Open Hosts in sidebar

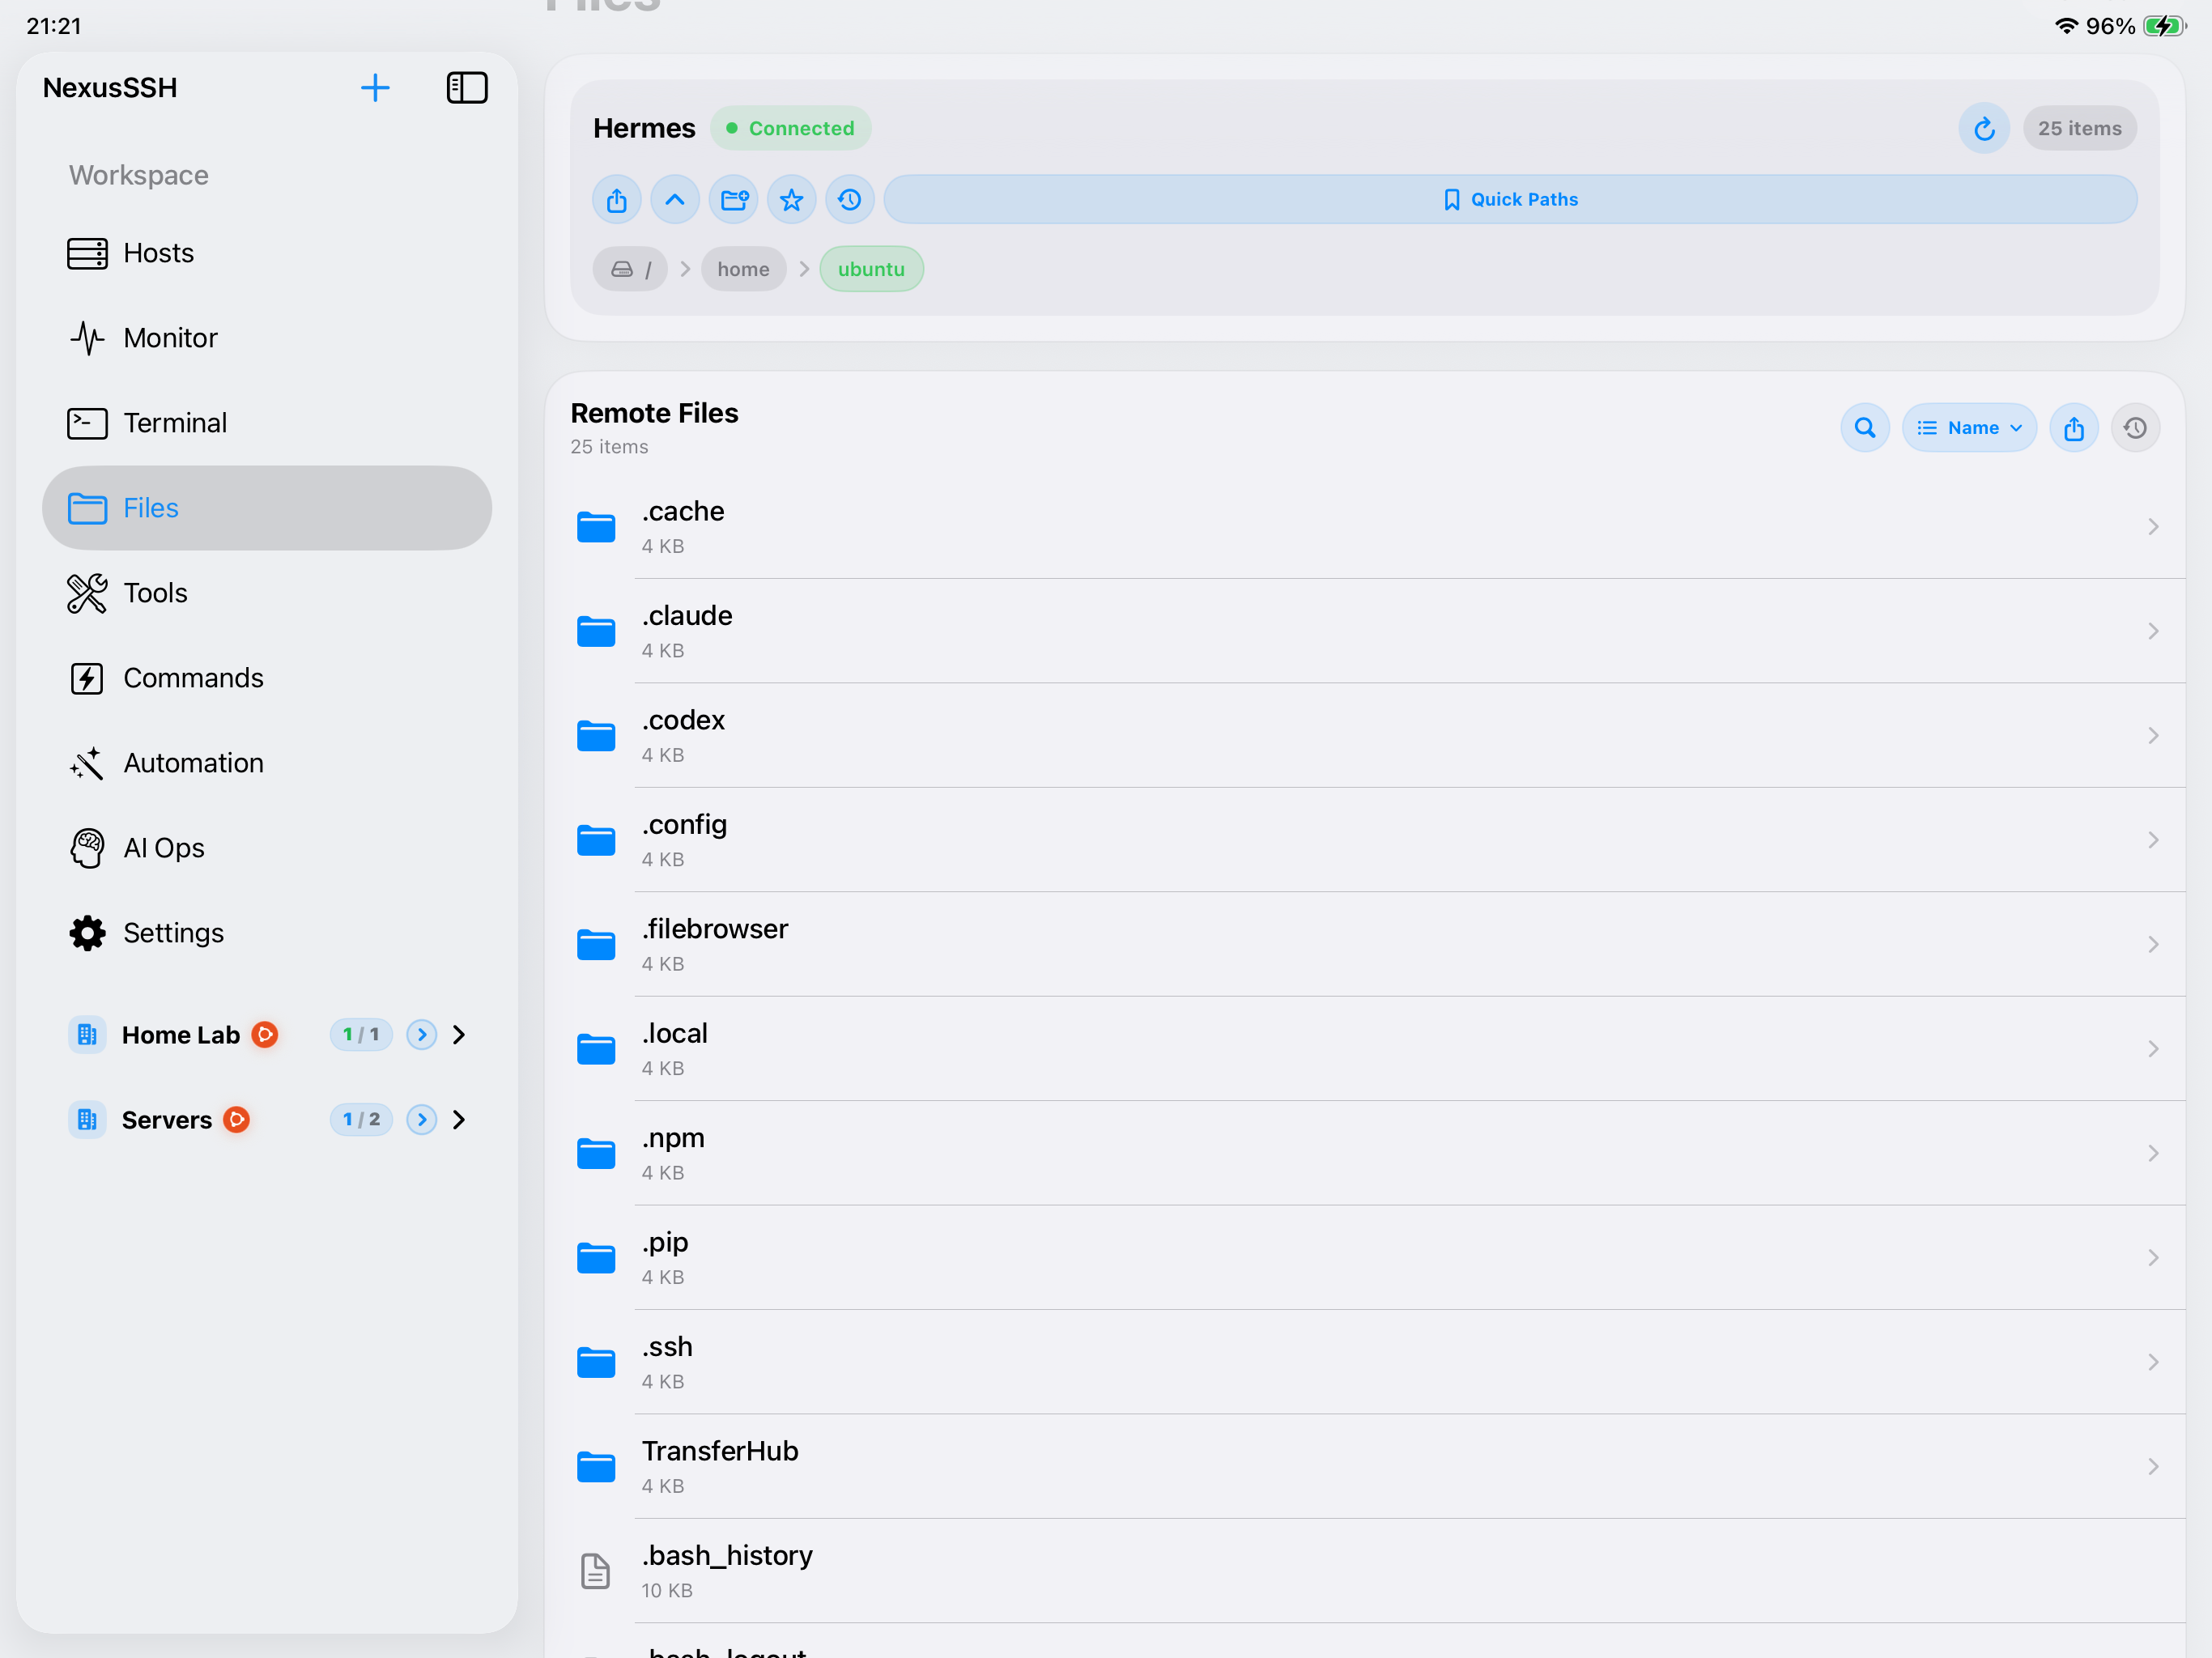[x=267, y=253]
